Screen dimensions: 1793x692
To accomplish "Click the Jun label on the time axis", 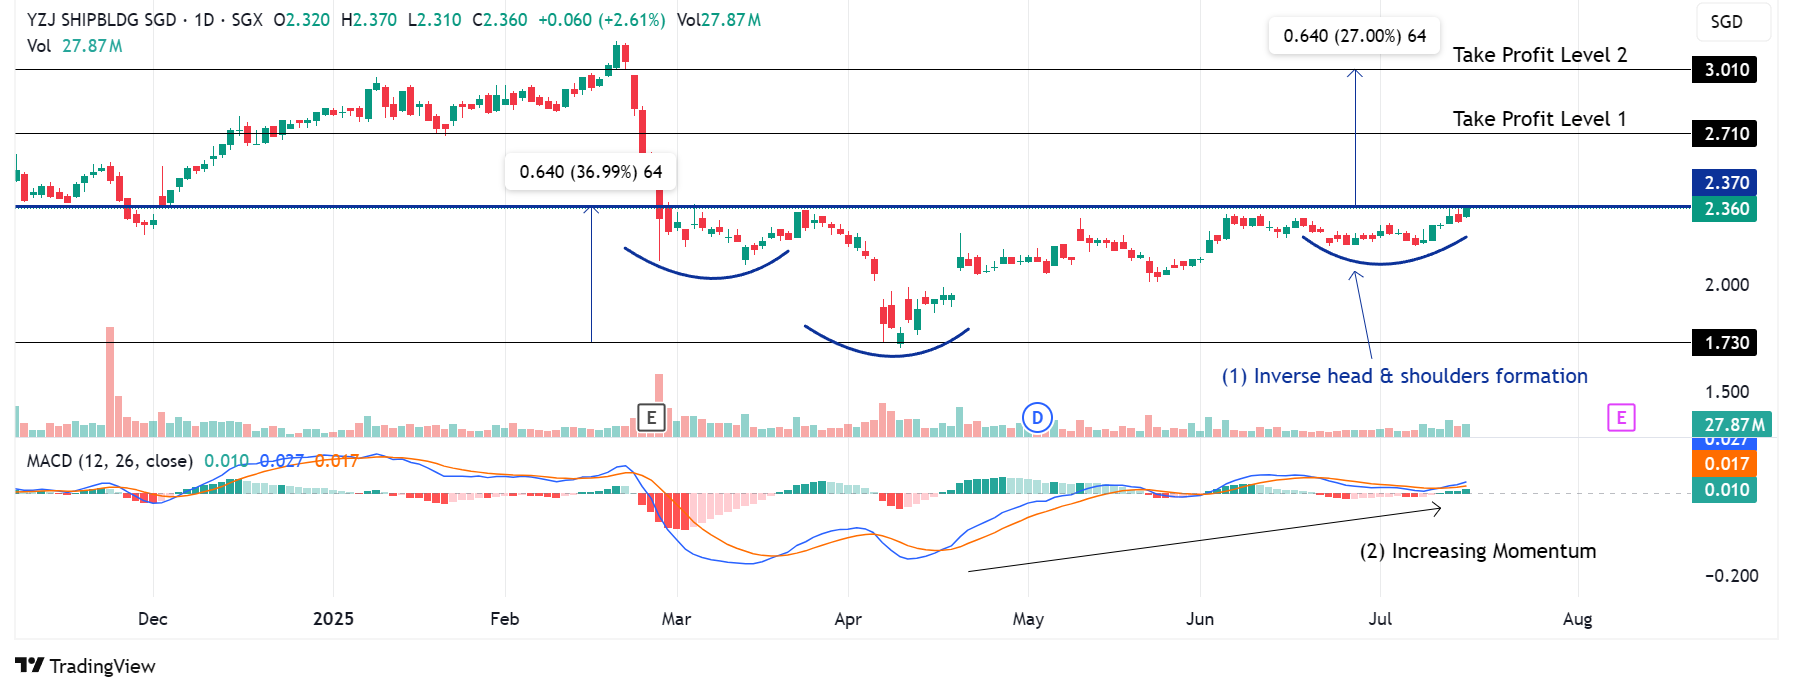I will (x=1200, y=619).
